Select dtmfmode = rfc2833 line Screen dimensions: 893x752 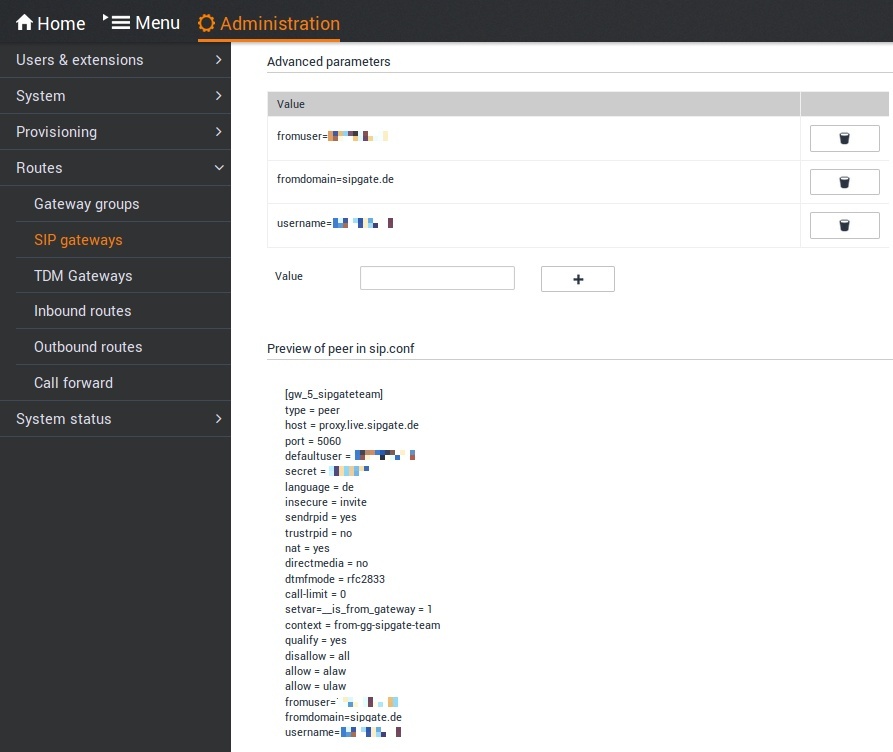coord(335,579)
